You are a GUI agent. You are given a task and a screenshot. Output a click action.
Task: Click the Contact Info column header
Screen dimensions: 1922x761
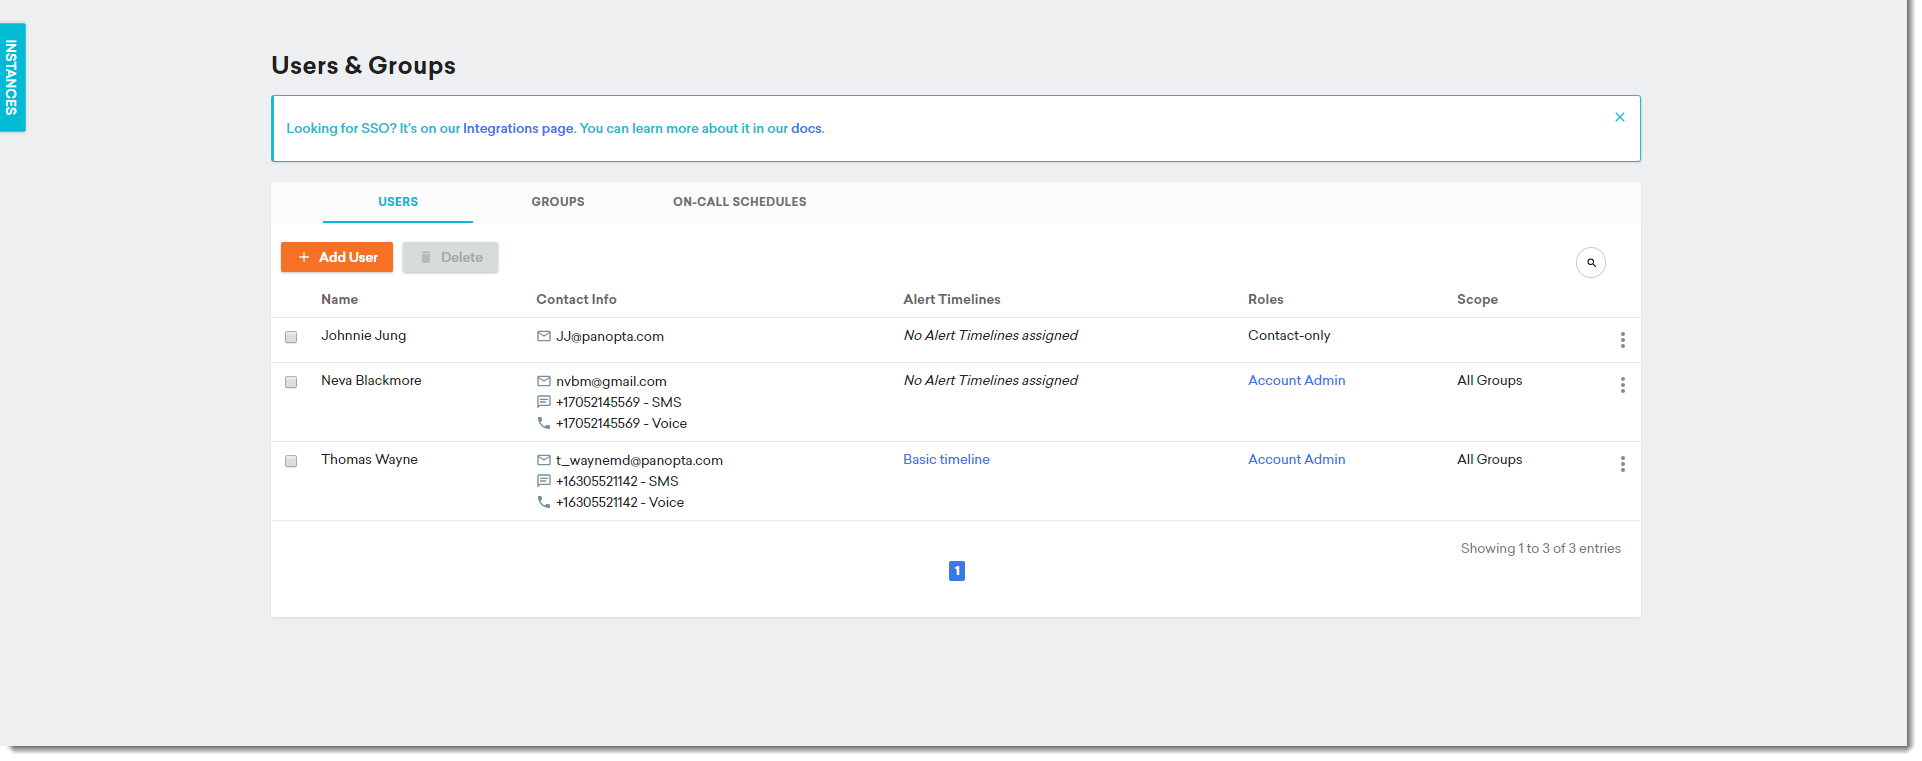[576, 299]
